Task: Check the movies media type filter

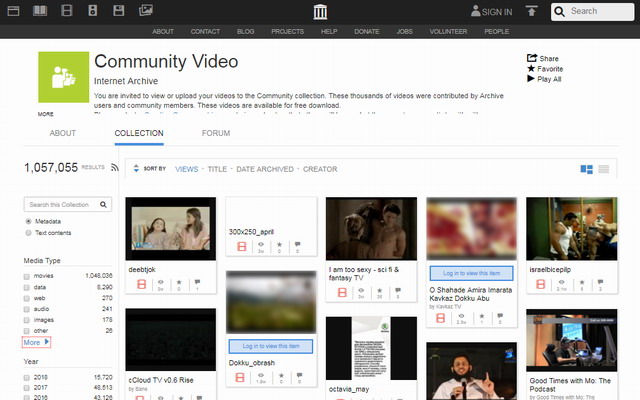Action: (28, 274)
